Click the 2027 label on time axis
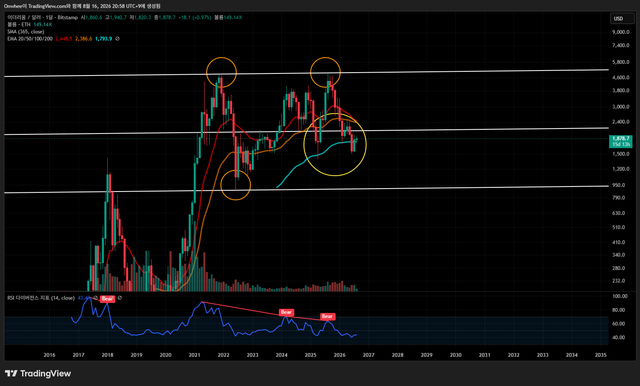 pos(368,355)
